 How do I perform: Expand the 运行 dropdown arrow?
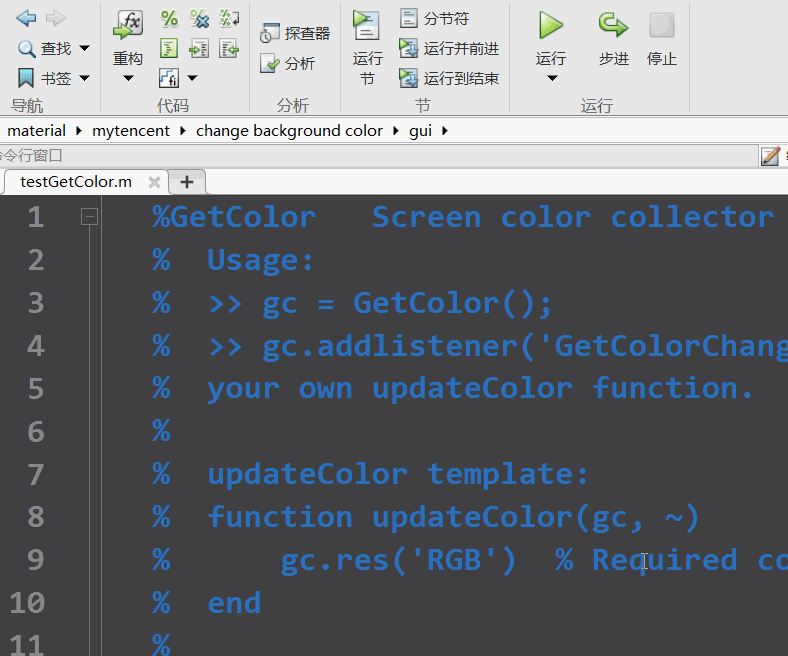552,78
